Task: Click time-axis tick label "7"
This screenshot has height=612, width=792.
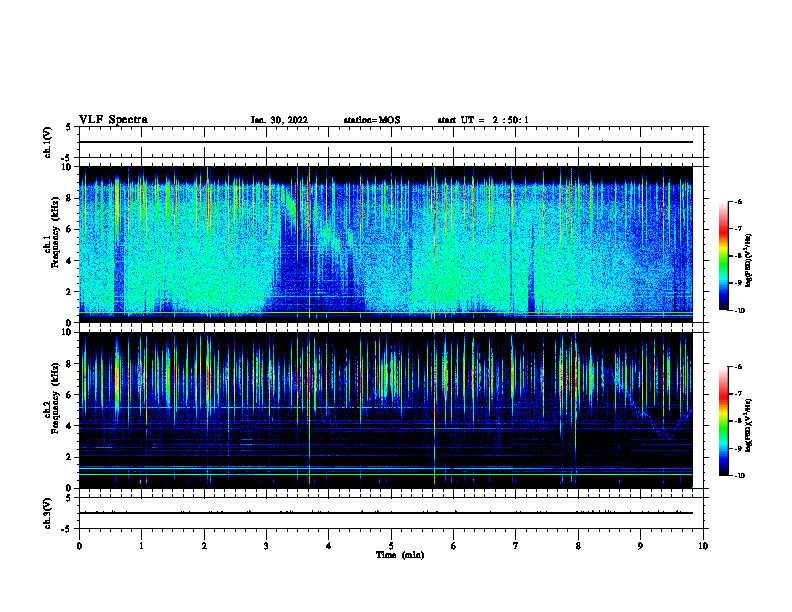Action: pos(516,546)
